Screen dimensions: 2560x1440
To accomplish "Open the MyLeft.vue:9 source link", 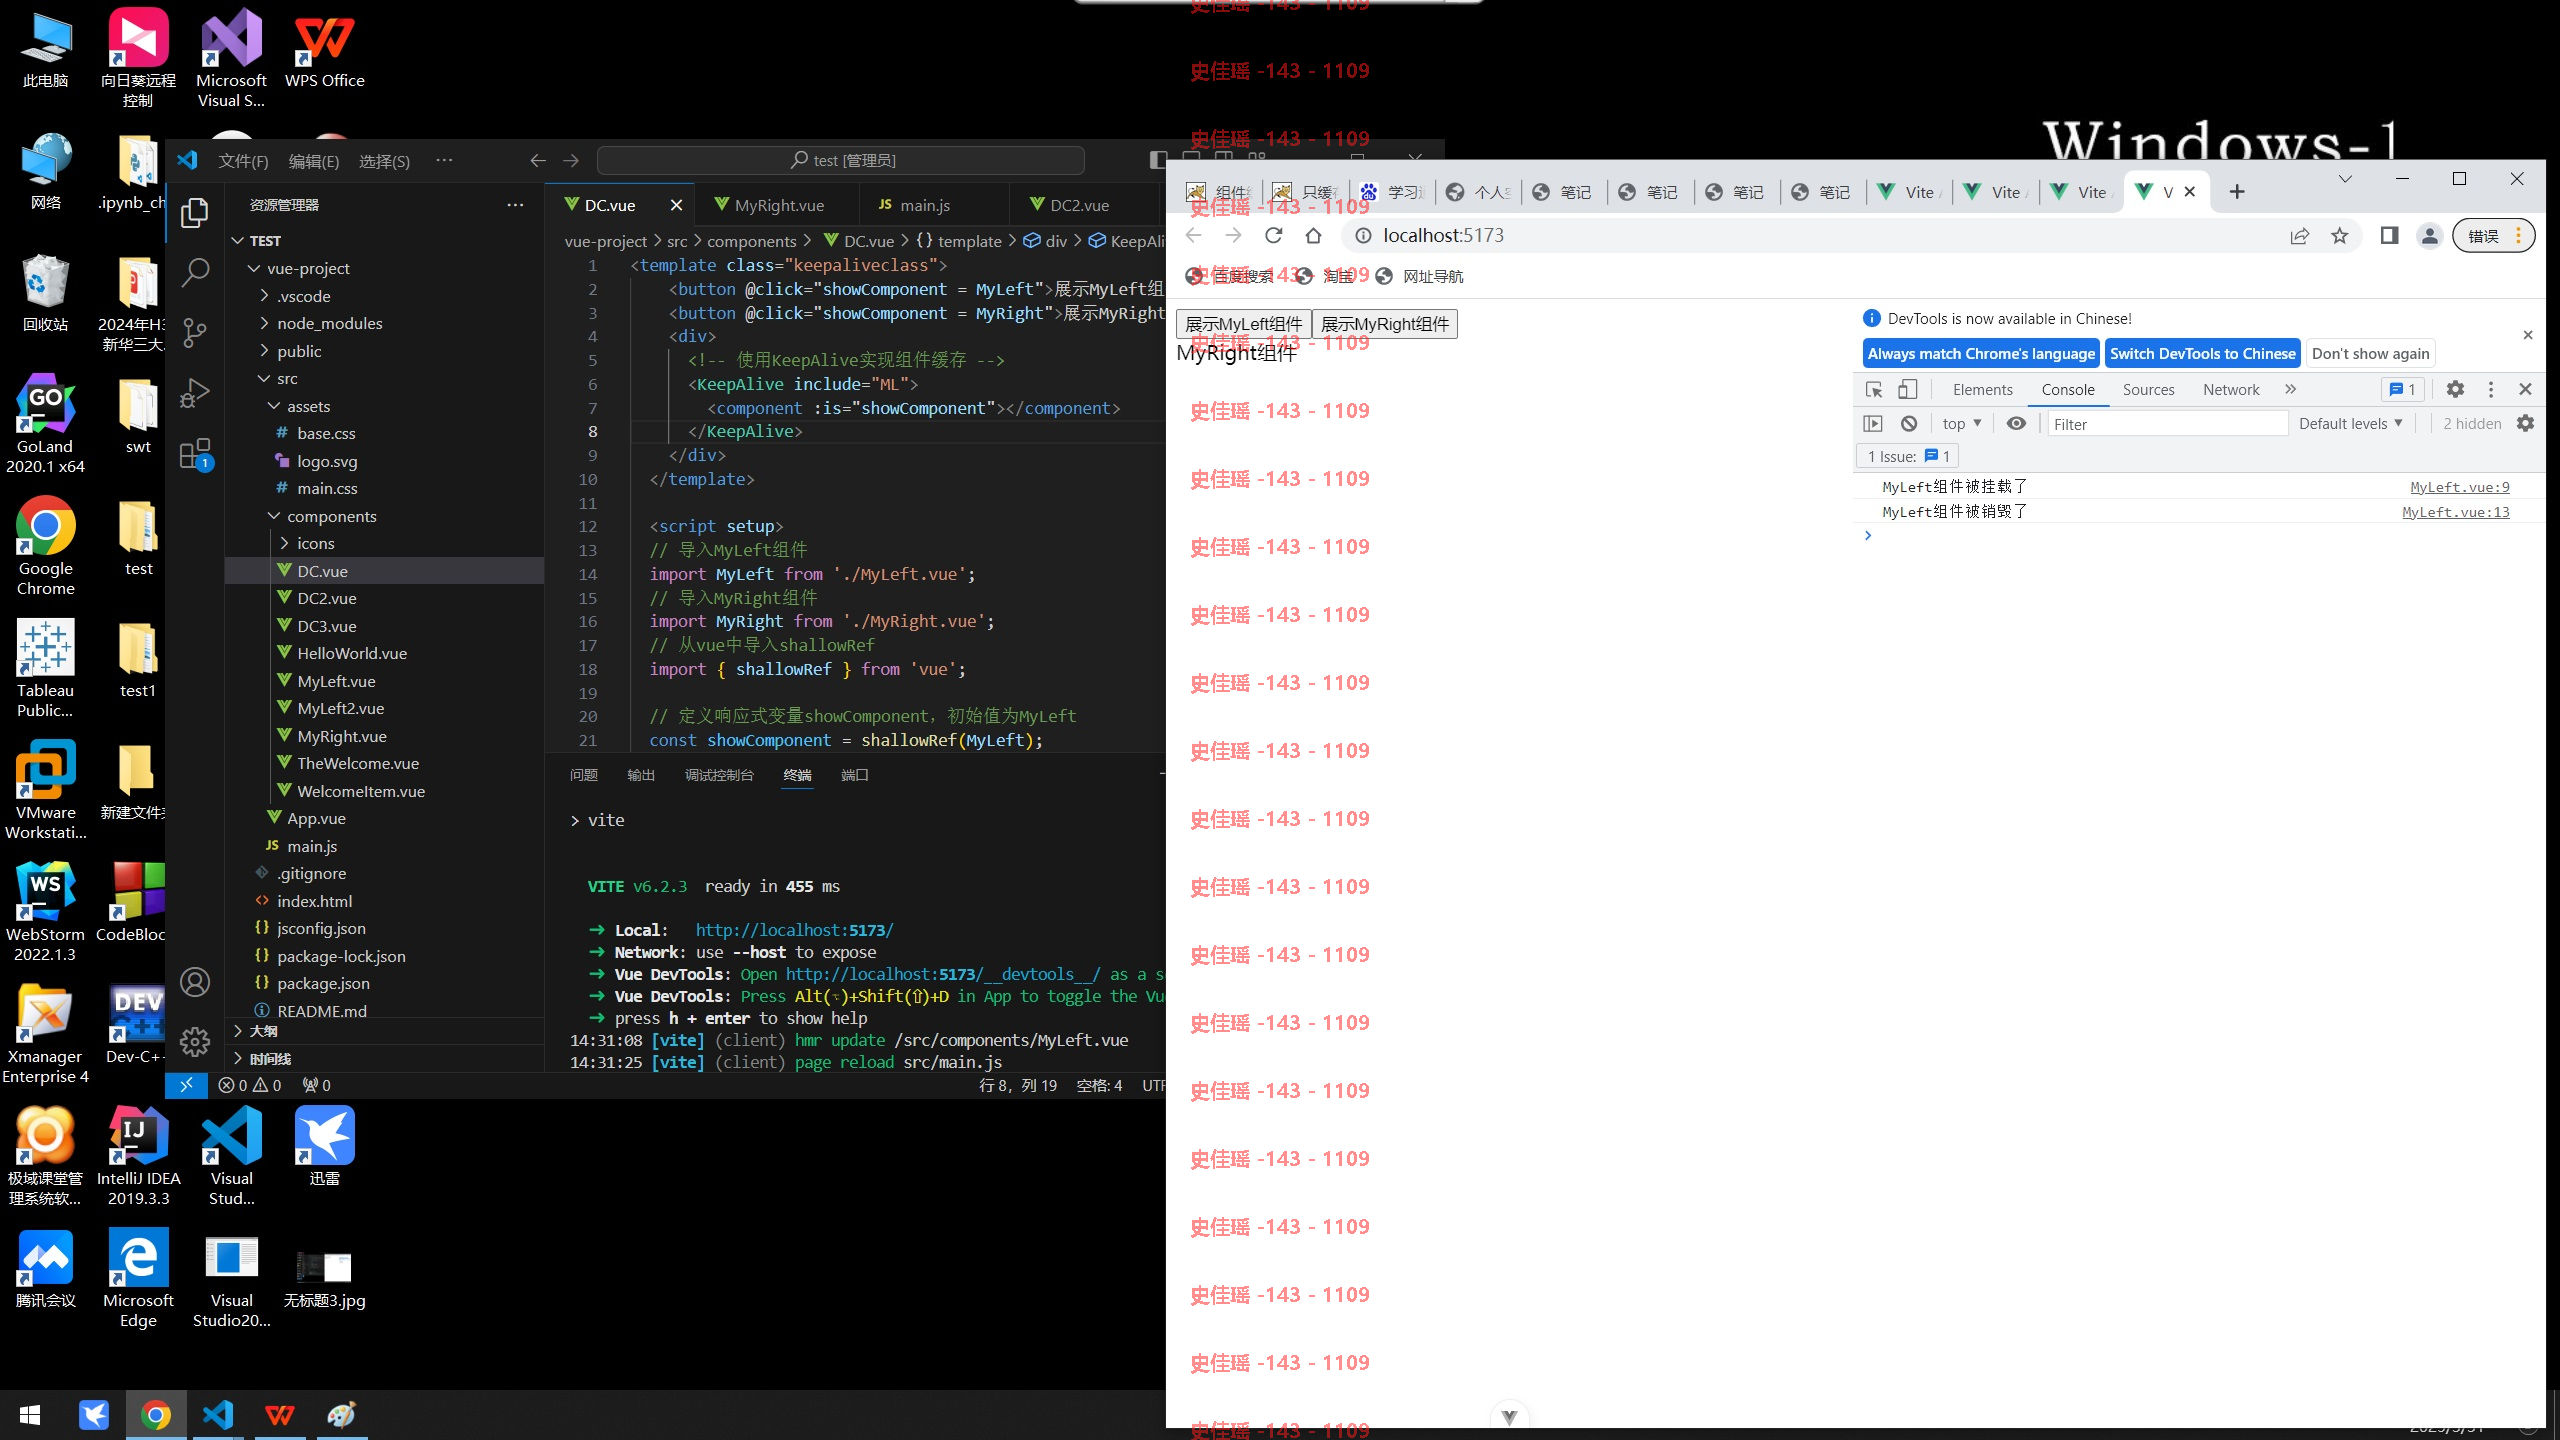I will tap(2460, 487).
